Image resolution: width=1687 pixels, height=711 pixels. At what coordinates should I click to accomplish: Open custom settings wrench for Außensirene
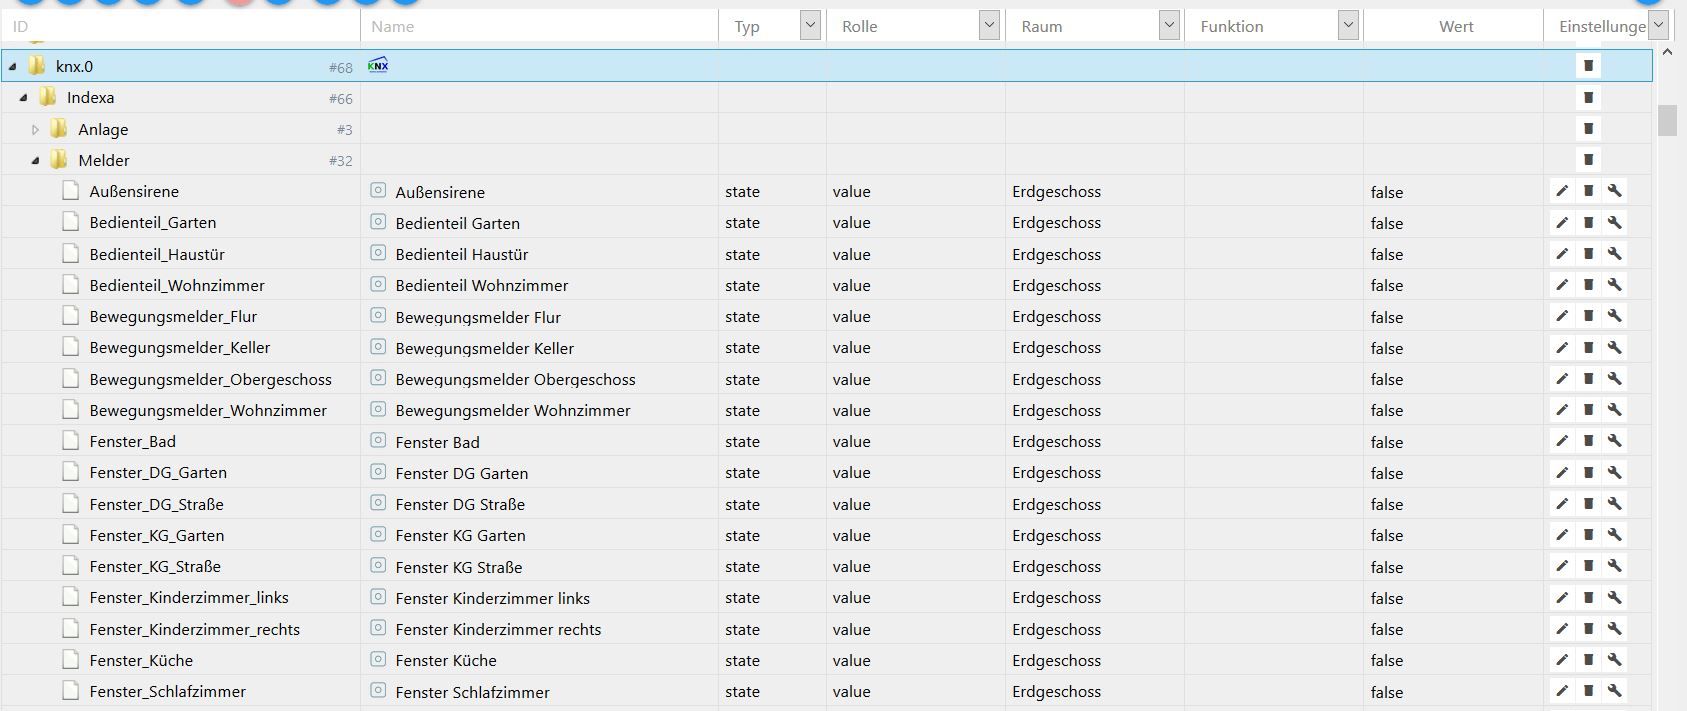pos(1614,191)
